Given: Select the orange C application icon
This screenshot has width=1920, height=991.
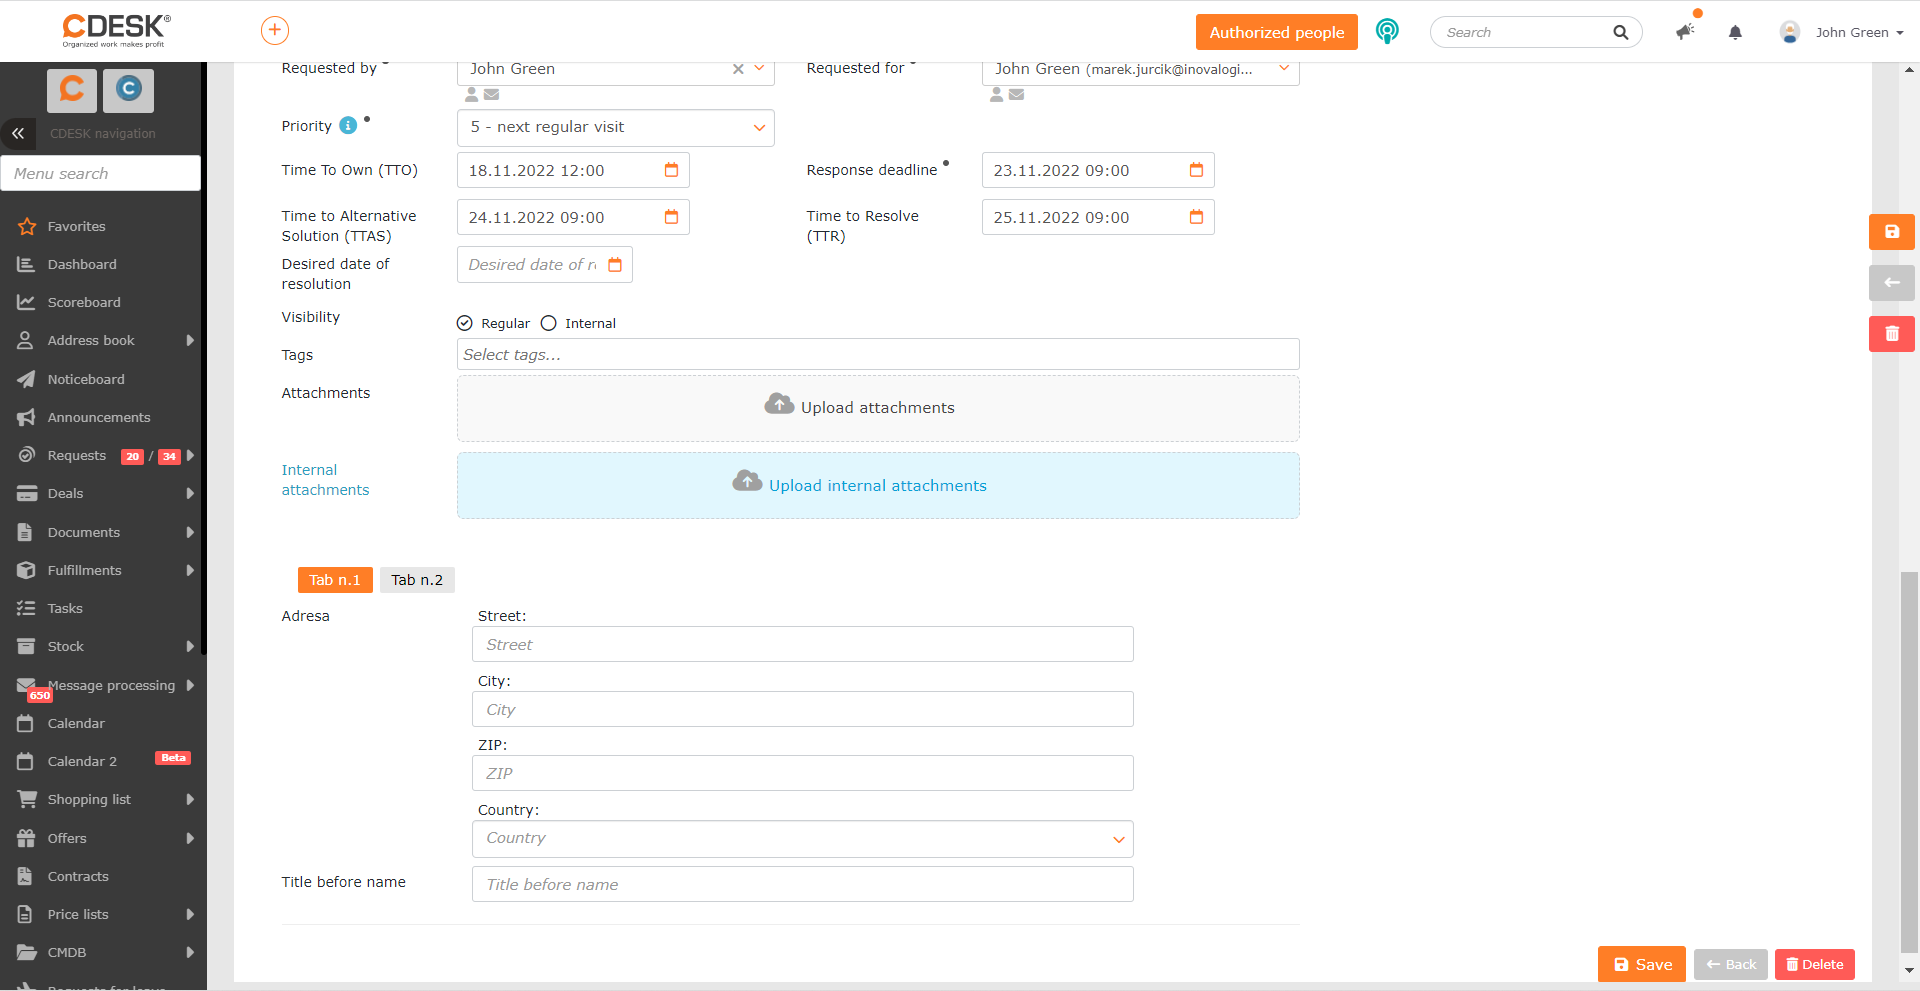Looking at the screenshot, I should pos(72,90).
